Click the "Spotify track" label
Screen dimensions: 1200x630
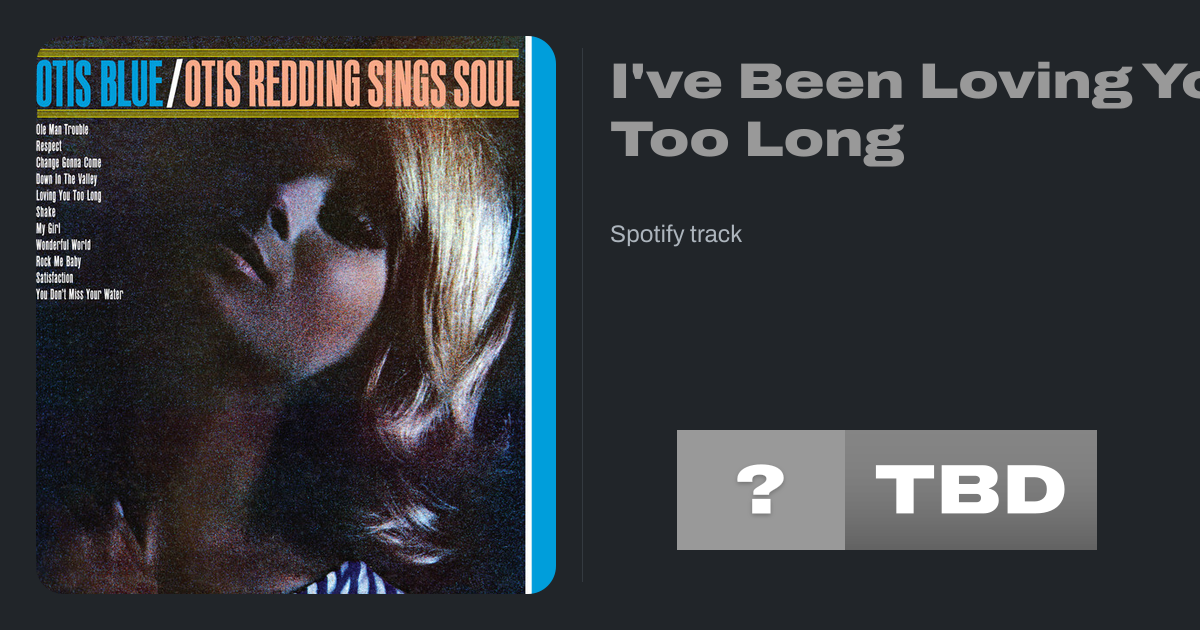676,234
